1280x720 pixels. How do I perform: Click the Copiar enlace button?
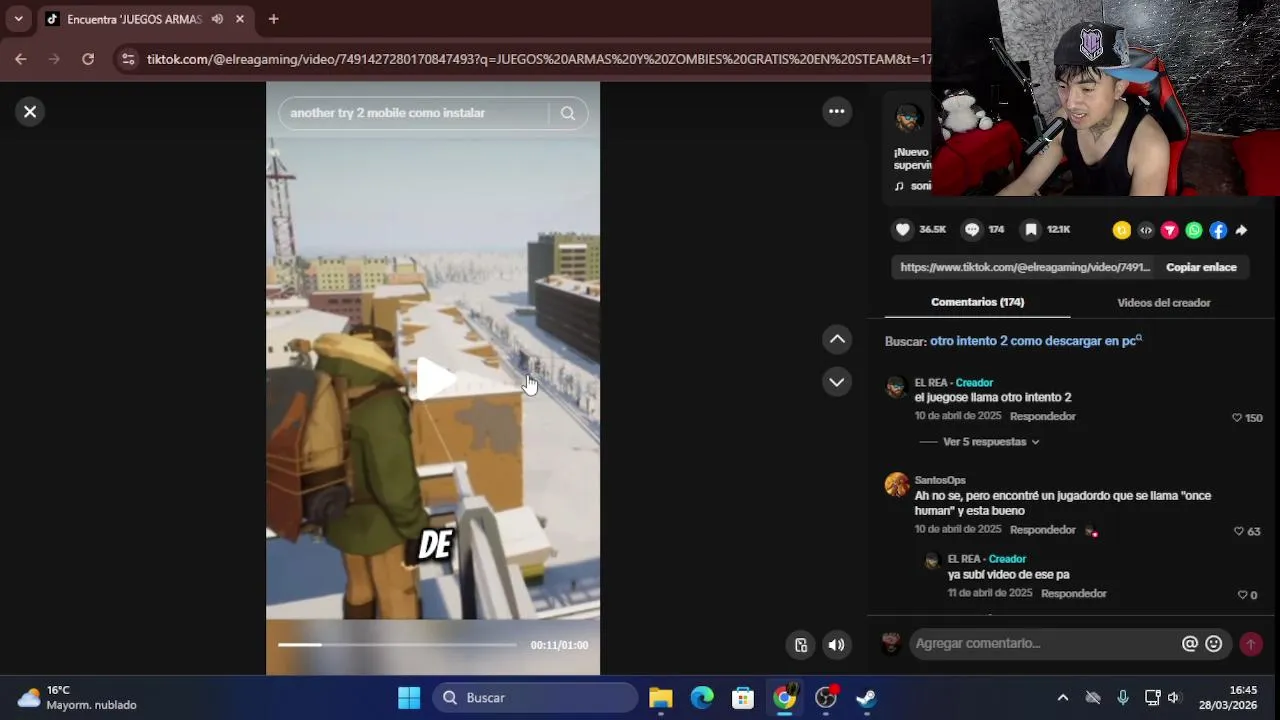[x=1201, y=267]
